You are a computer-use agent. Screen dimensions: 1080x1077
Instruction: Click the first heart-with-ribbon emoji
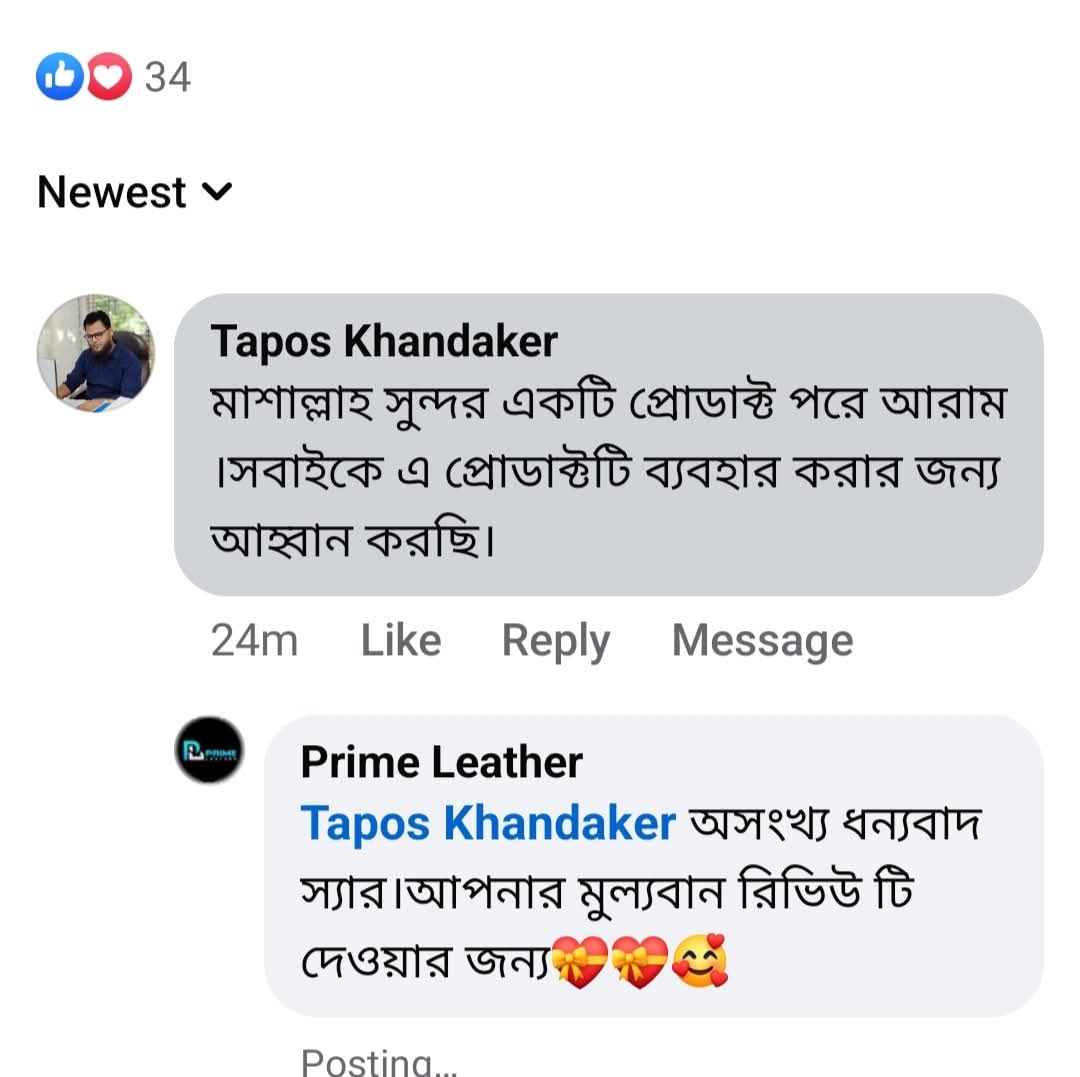pos(579,964)
